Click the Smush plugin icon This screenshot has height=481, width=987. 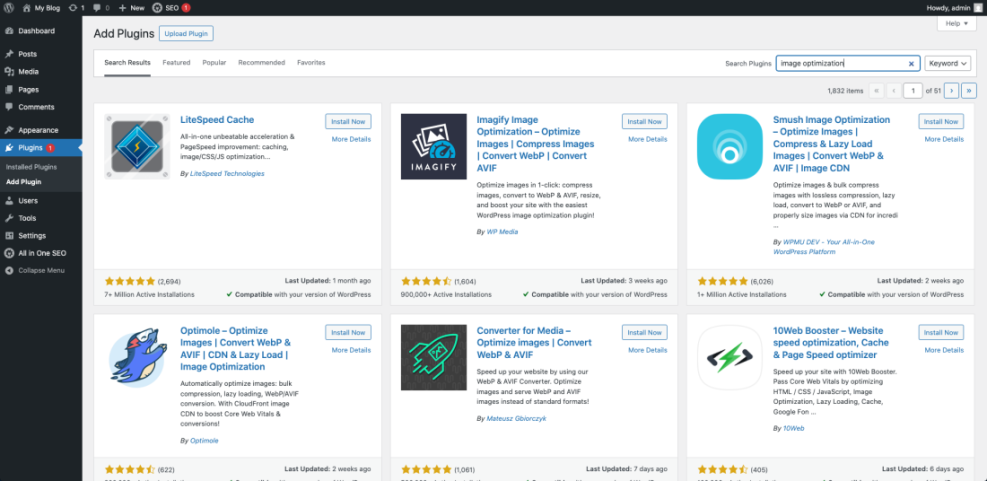click(730, 147)
